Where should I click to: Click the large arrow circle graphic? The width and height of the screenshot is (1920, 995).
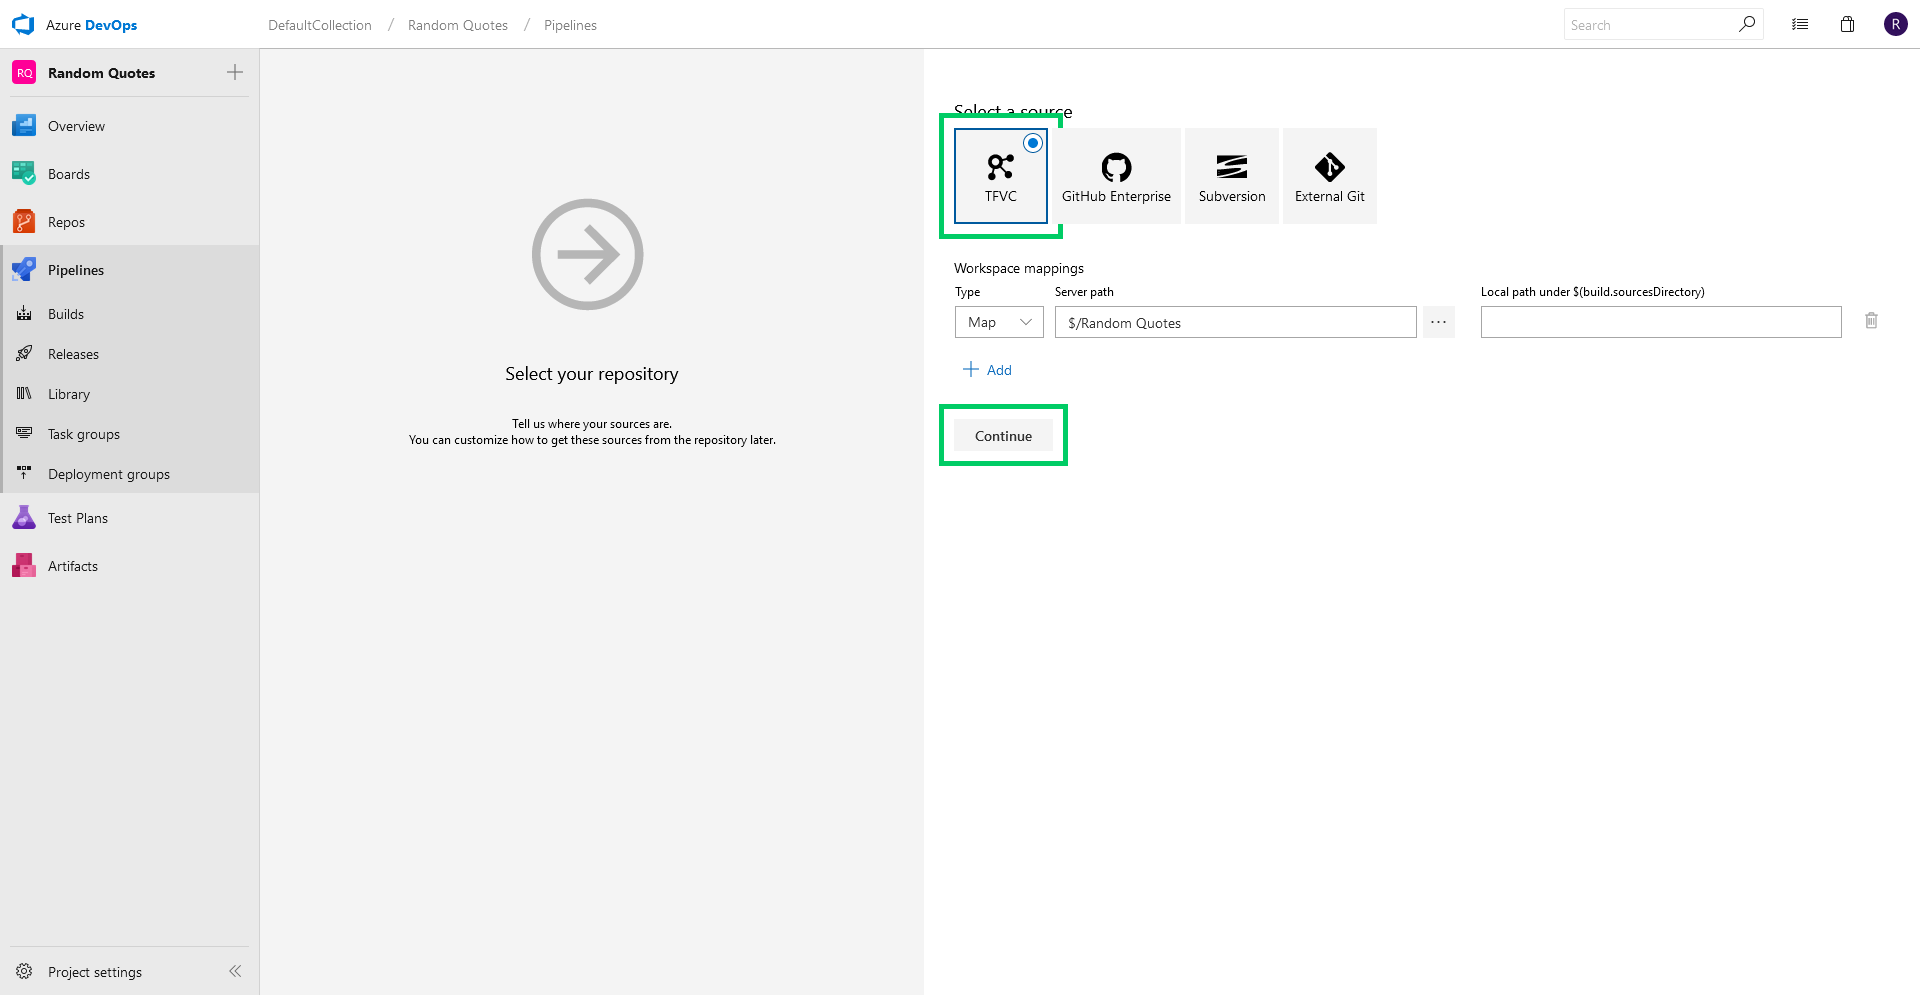click(588, 254)
